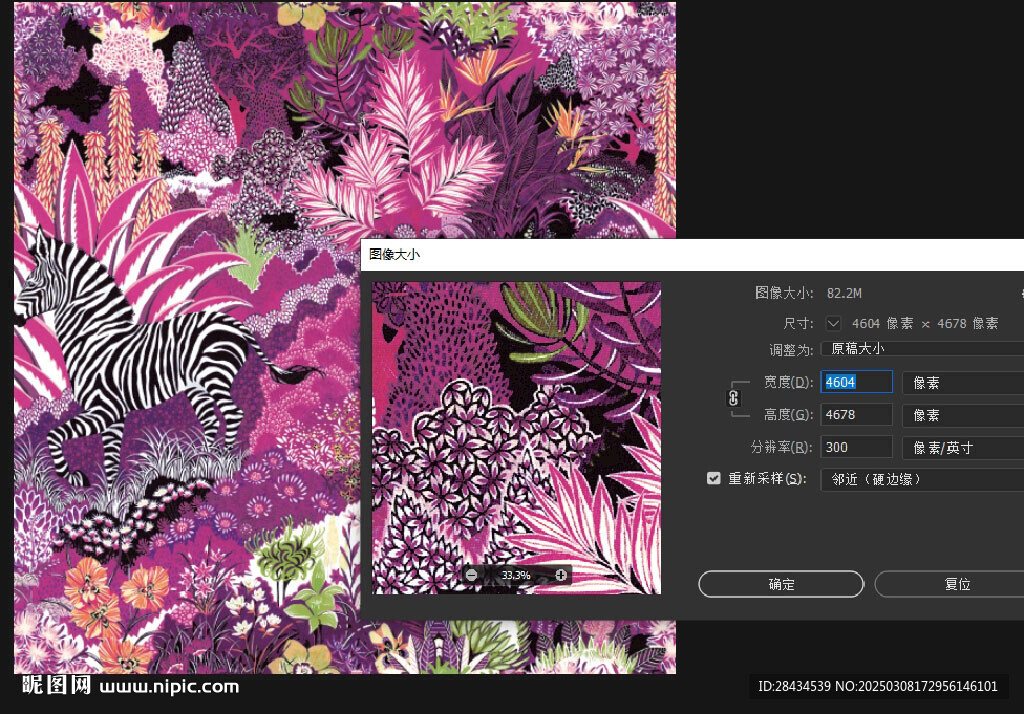Click the 分辨率 resolution field showing 300
The image size is (1024, 714).
coord(856,447)
